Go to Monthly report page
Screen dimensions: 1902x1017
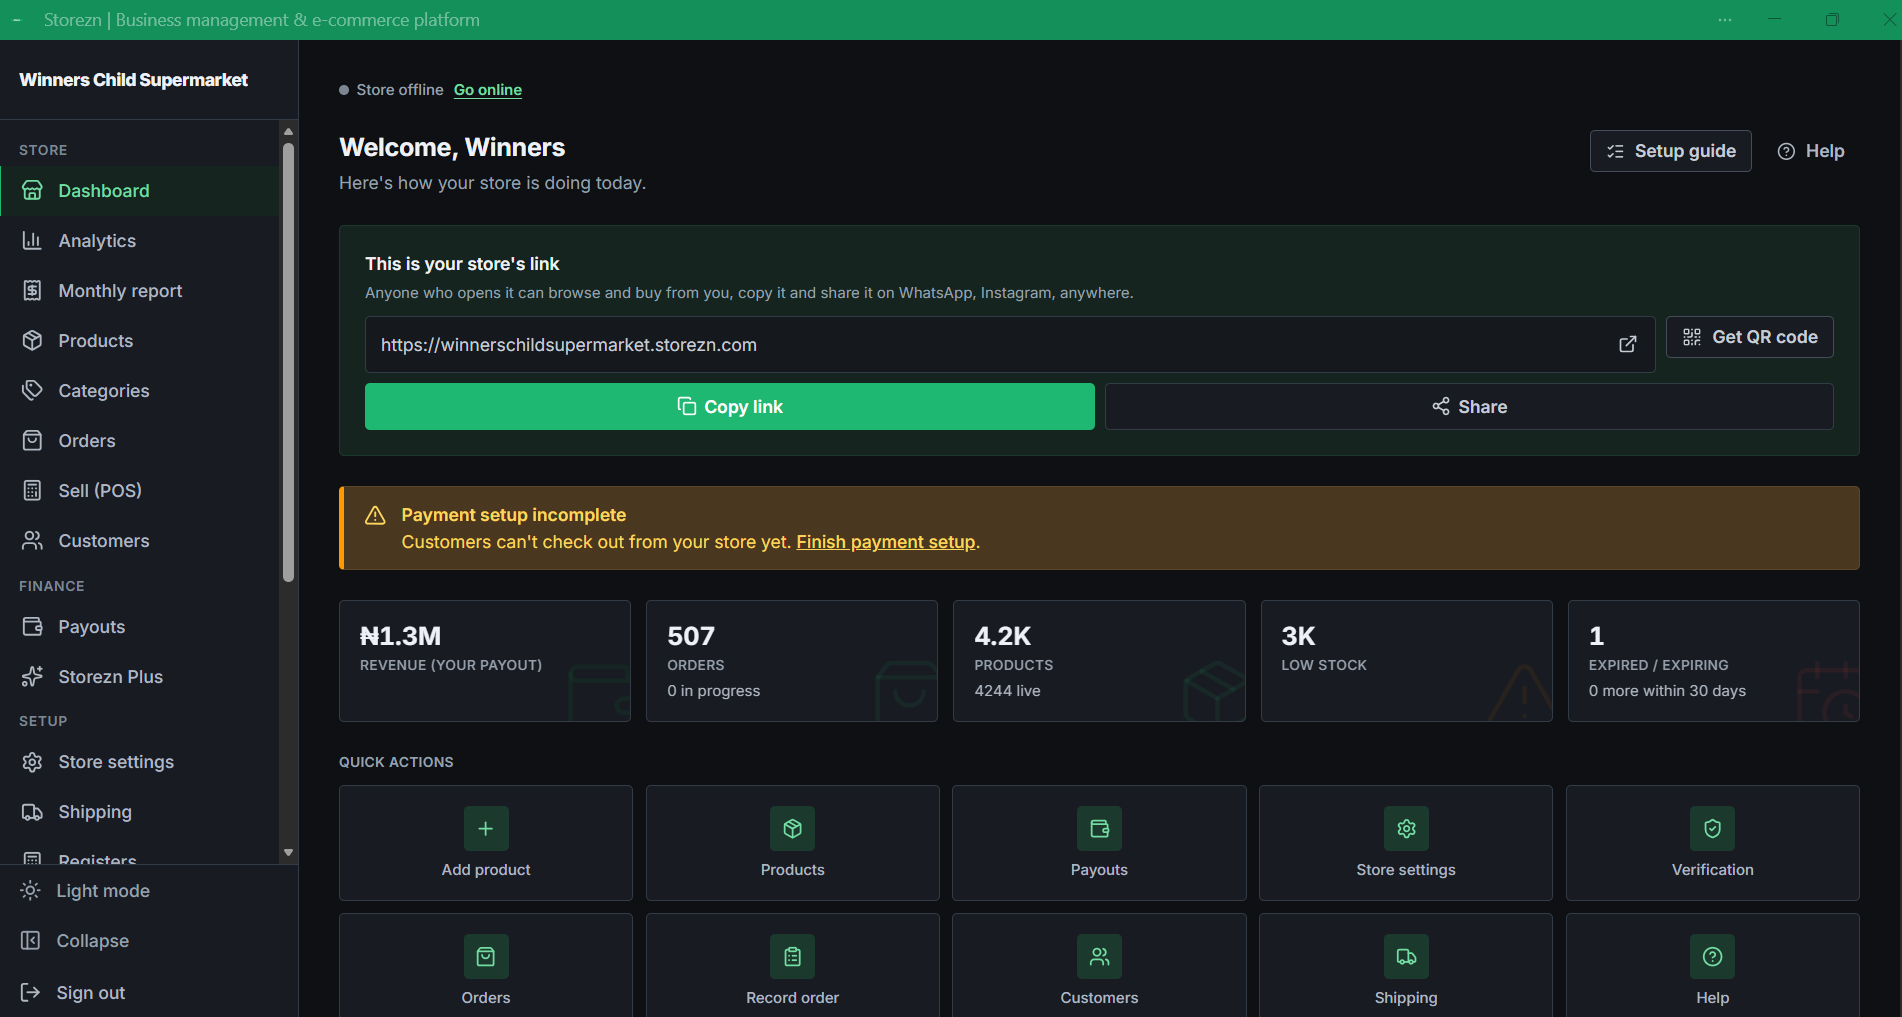coord(140,291)
